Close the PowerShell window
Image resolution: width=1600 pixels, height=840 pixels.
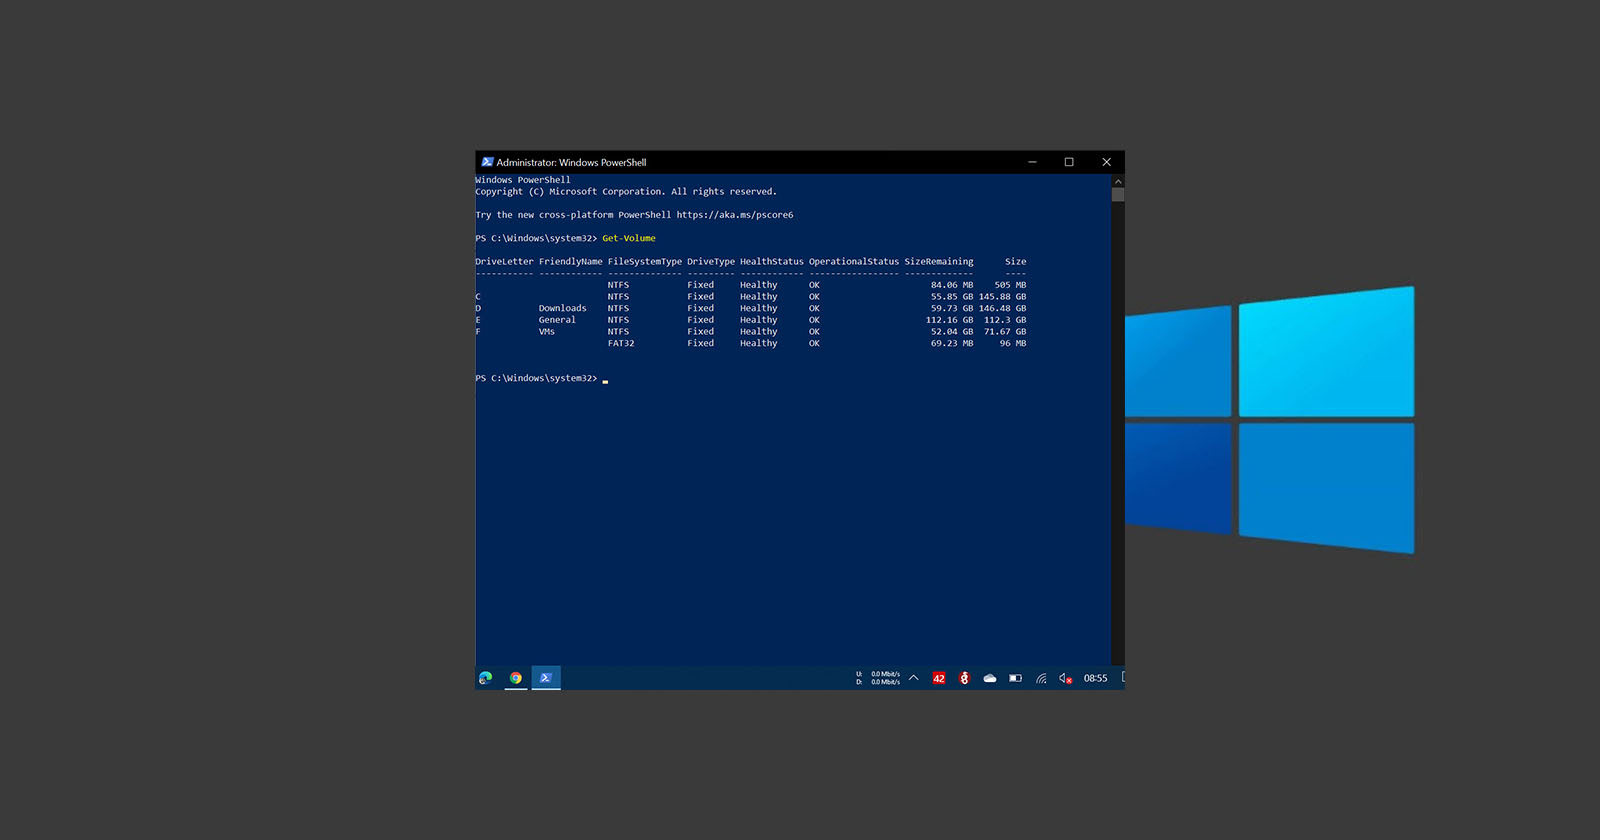click(x=1106, y=162)
